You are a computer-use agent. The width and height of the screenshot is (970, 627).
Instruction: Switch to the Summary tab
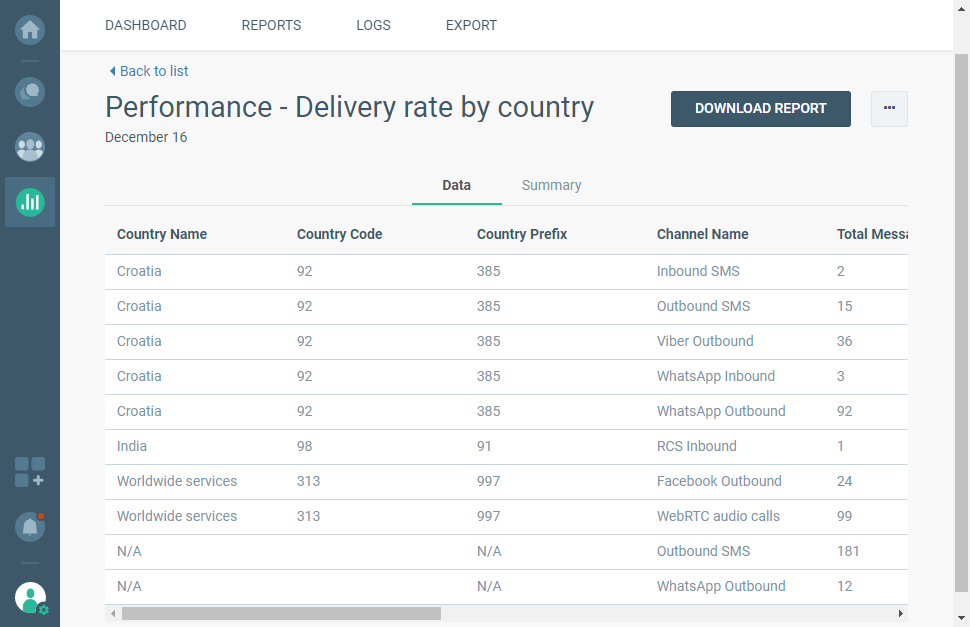[x=551, y=185]
